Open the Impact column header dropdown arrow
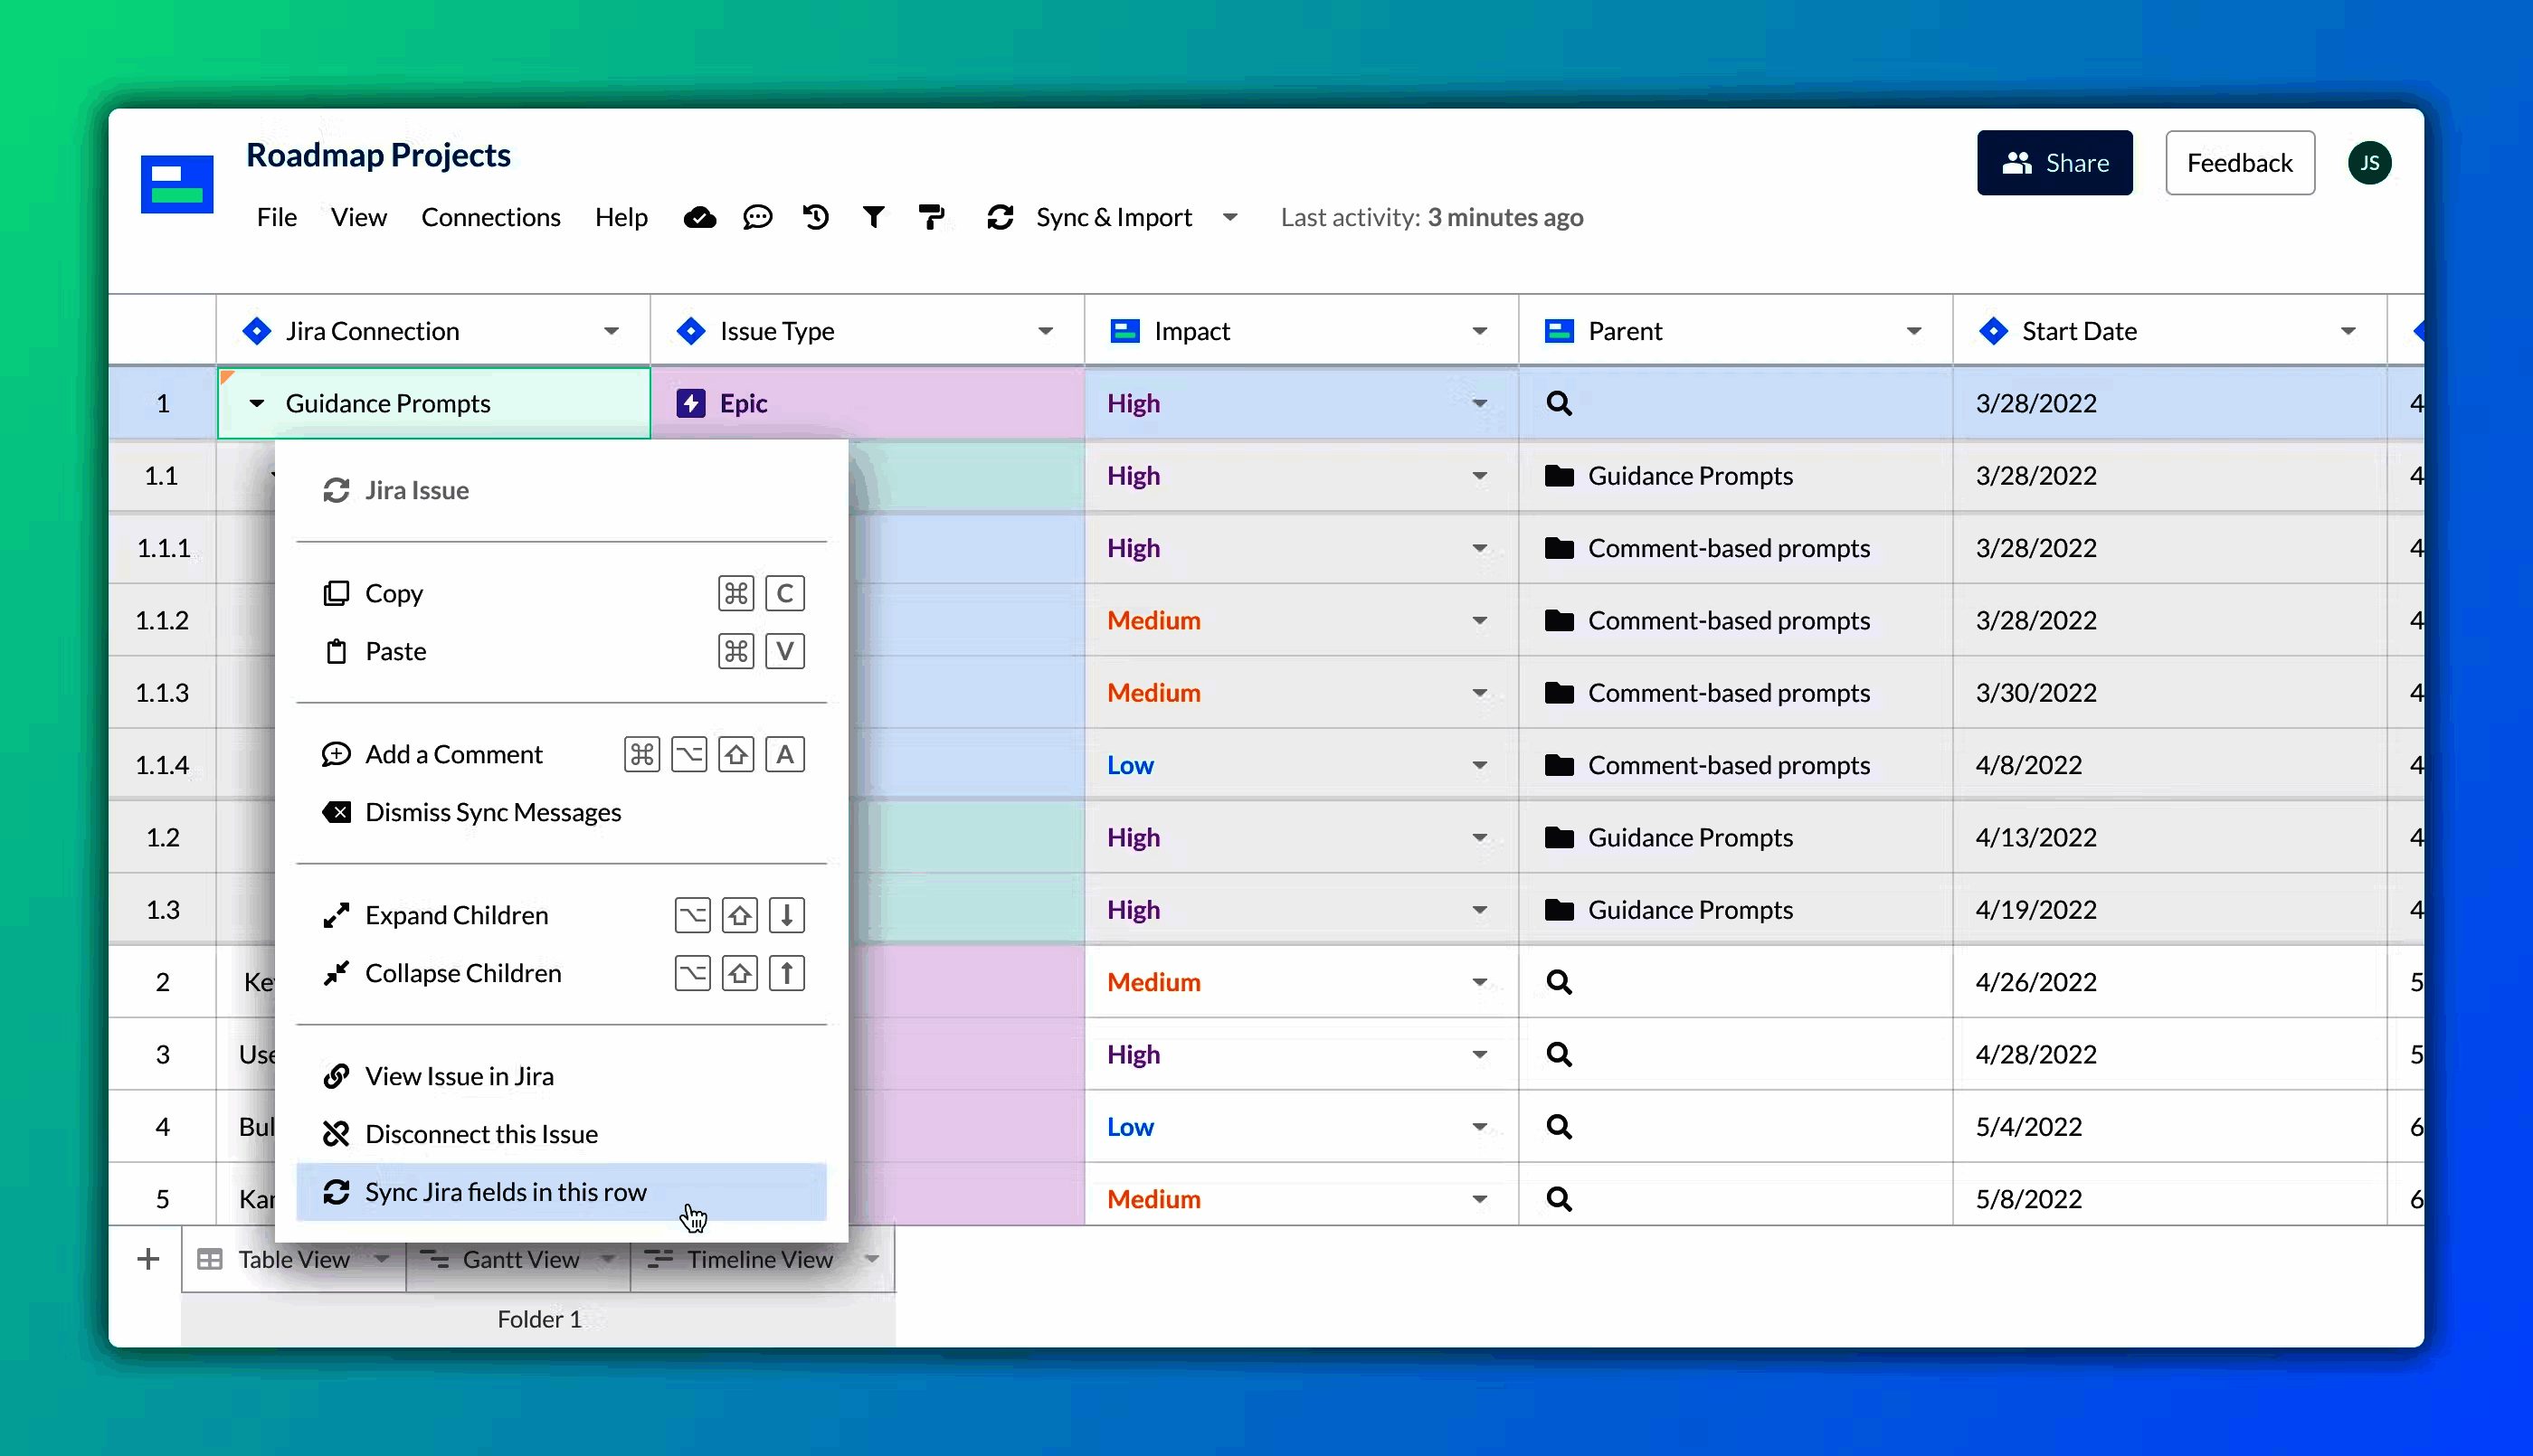 pyautogui.click(x=1479, y=331)
